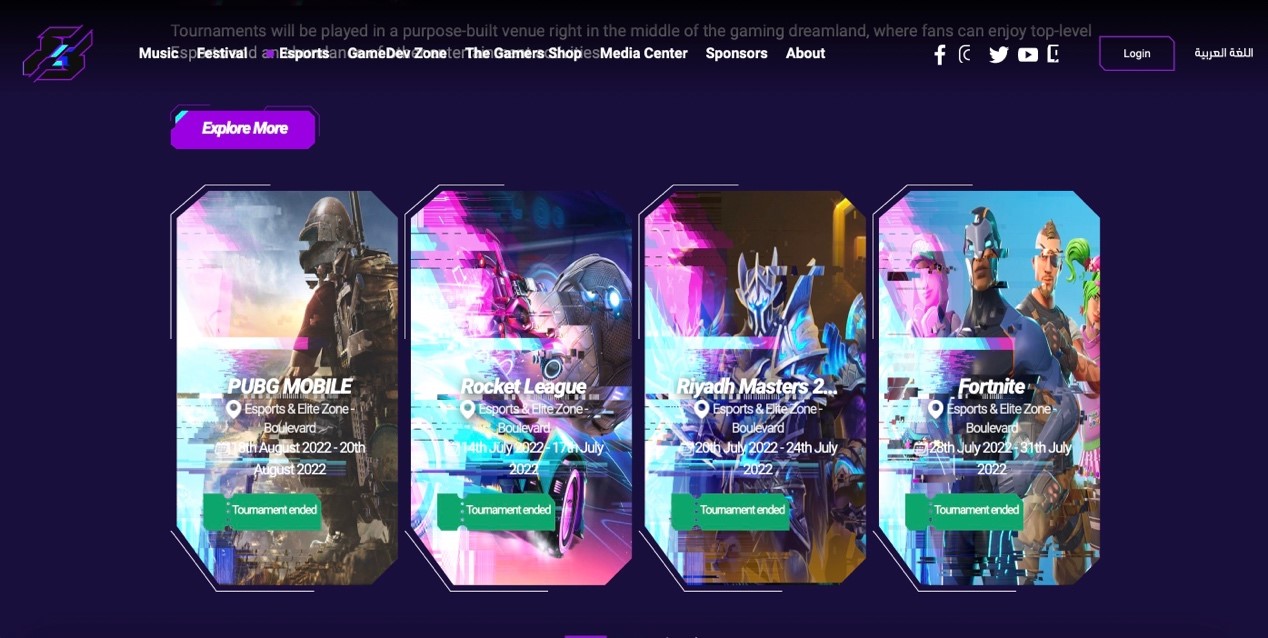This screenshot has height=638, width=1268.
Task: Visit The Gamers Shop page
Action: click(523, 53)
